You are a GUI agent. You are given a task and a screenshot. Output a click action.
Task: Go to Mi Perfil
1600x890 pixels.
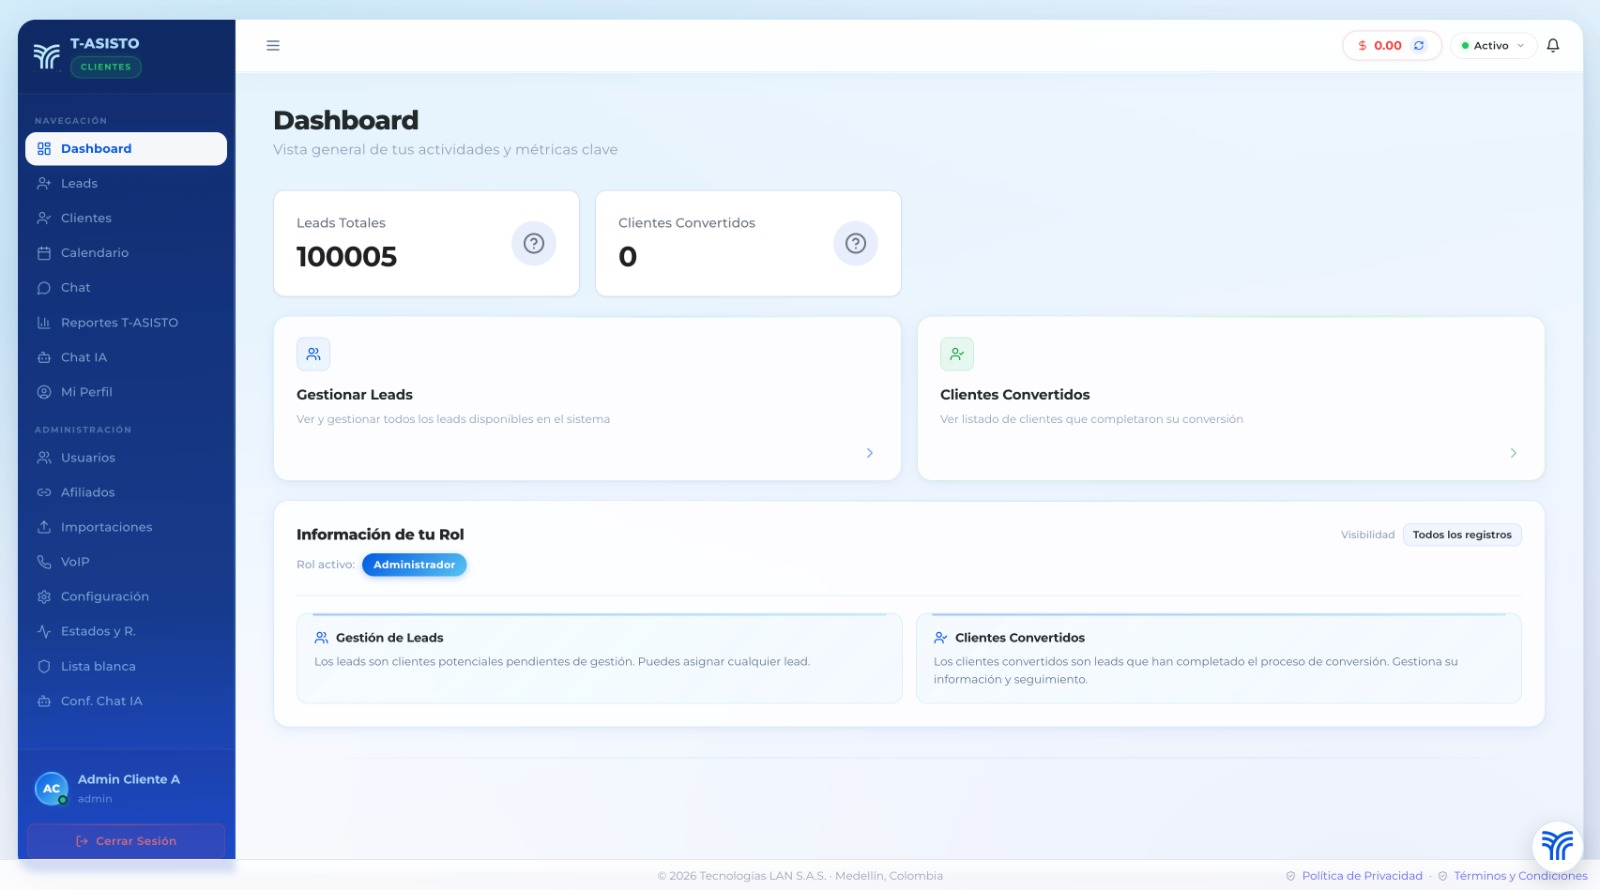(x=126, y=392)
